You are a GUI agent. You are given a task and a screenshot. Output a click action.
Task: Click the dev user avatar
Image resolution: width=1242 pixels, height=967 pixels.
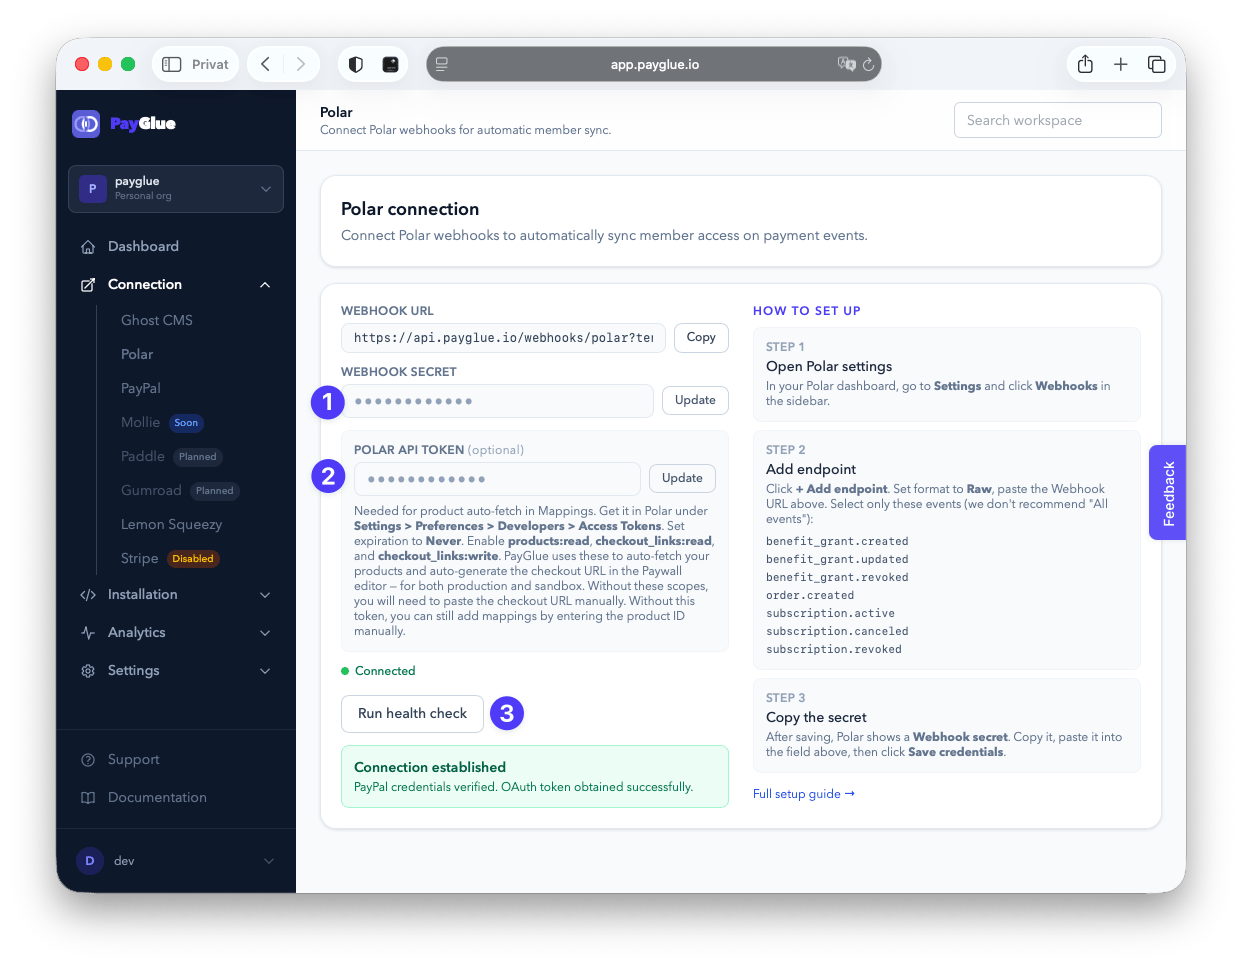click(x=90, y=861)
